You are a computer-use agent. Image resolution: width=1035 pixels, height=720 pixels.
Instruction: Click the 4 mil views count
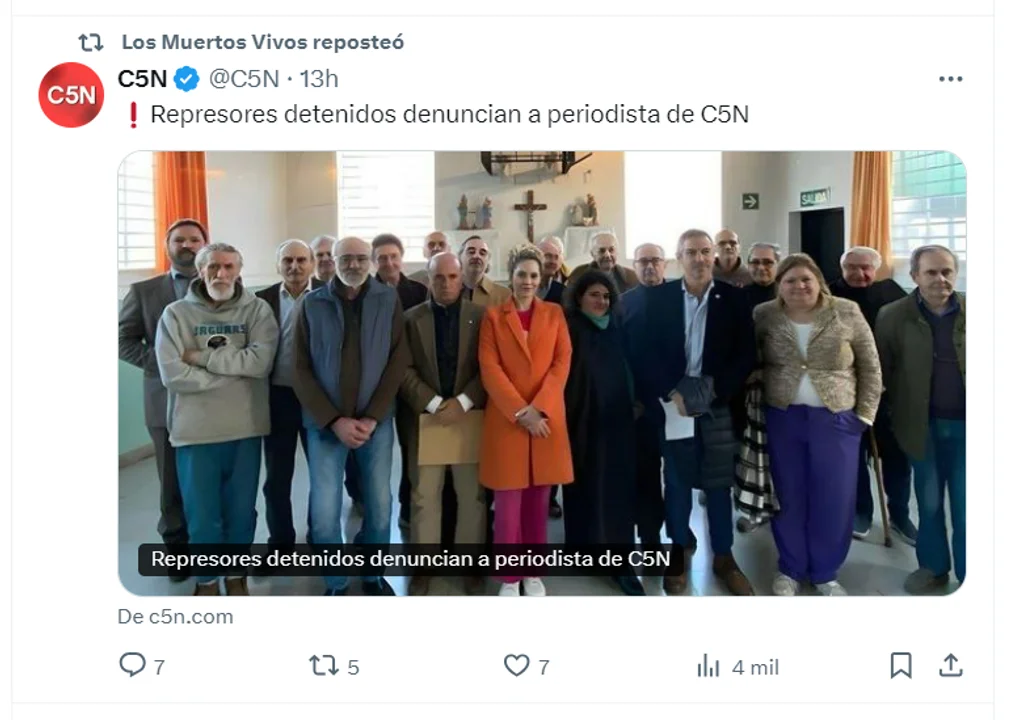point(755,667)
